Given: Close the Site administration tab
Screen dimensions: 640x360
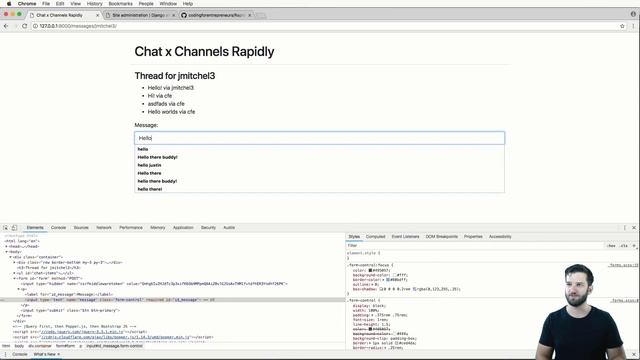Looking at the screenshot, I should (173, 15).
